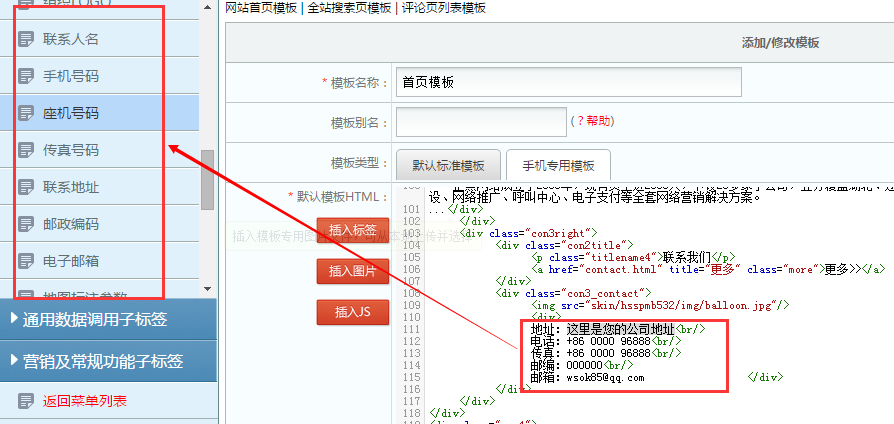Click the icon beside 联系人名

click(26, 40)
